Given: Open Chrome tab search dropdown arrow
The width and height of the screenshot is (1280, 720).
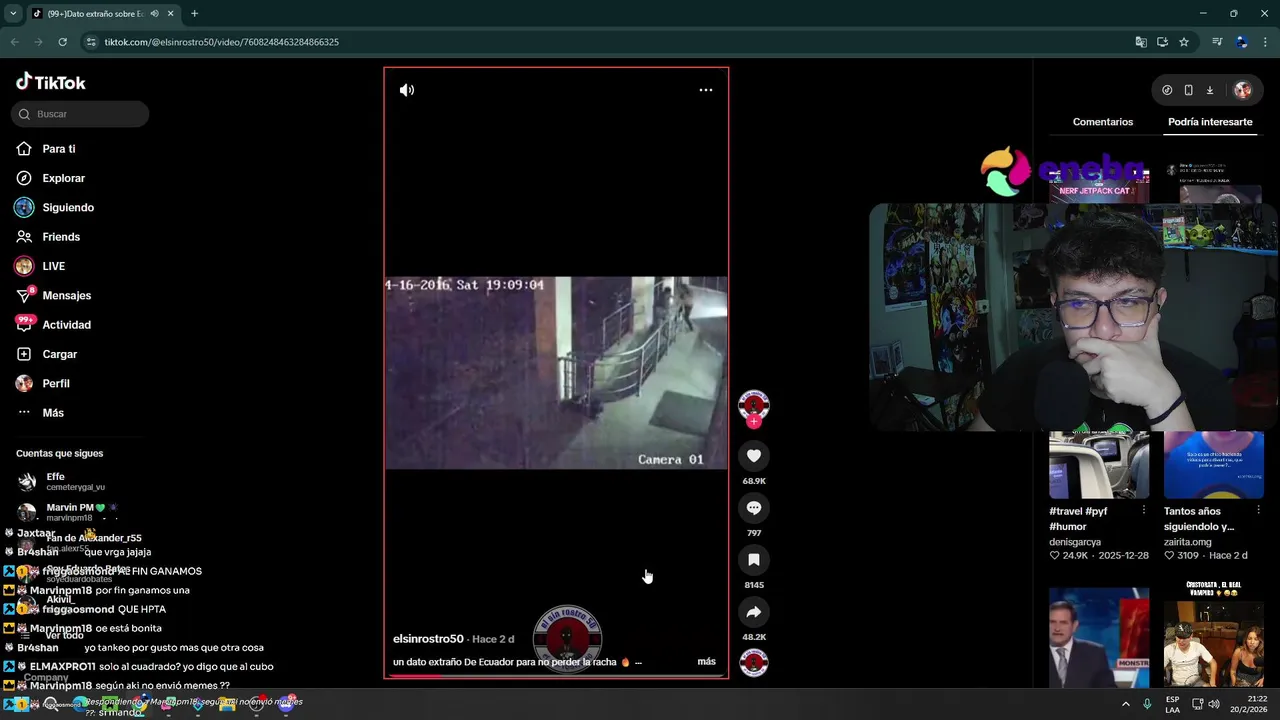Looking at the screenshot, I should (x=13, y=14).
